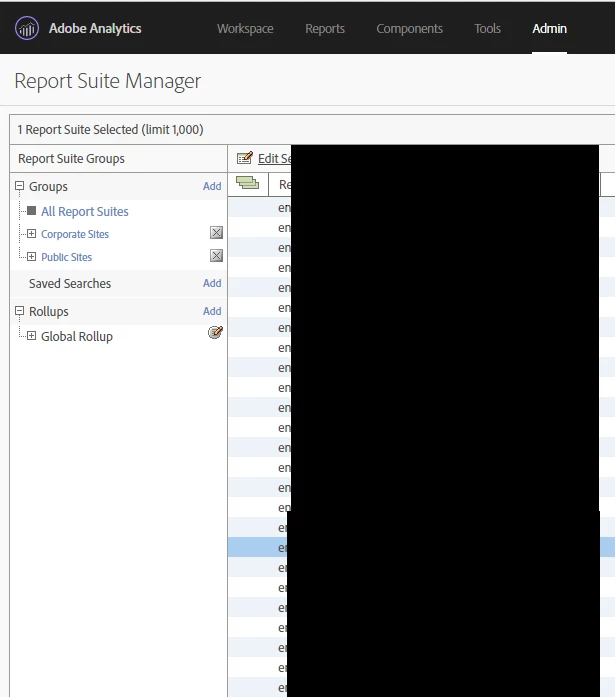This screenshot has height=697, width=615.
Task: Expand the Global Rollup node
Action: tap(32, 336)
